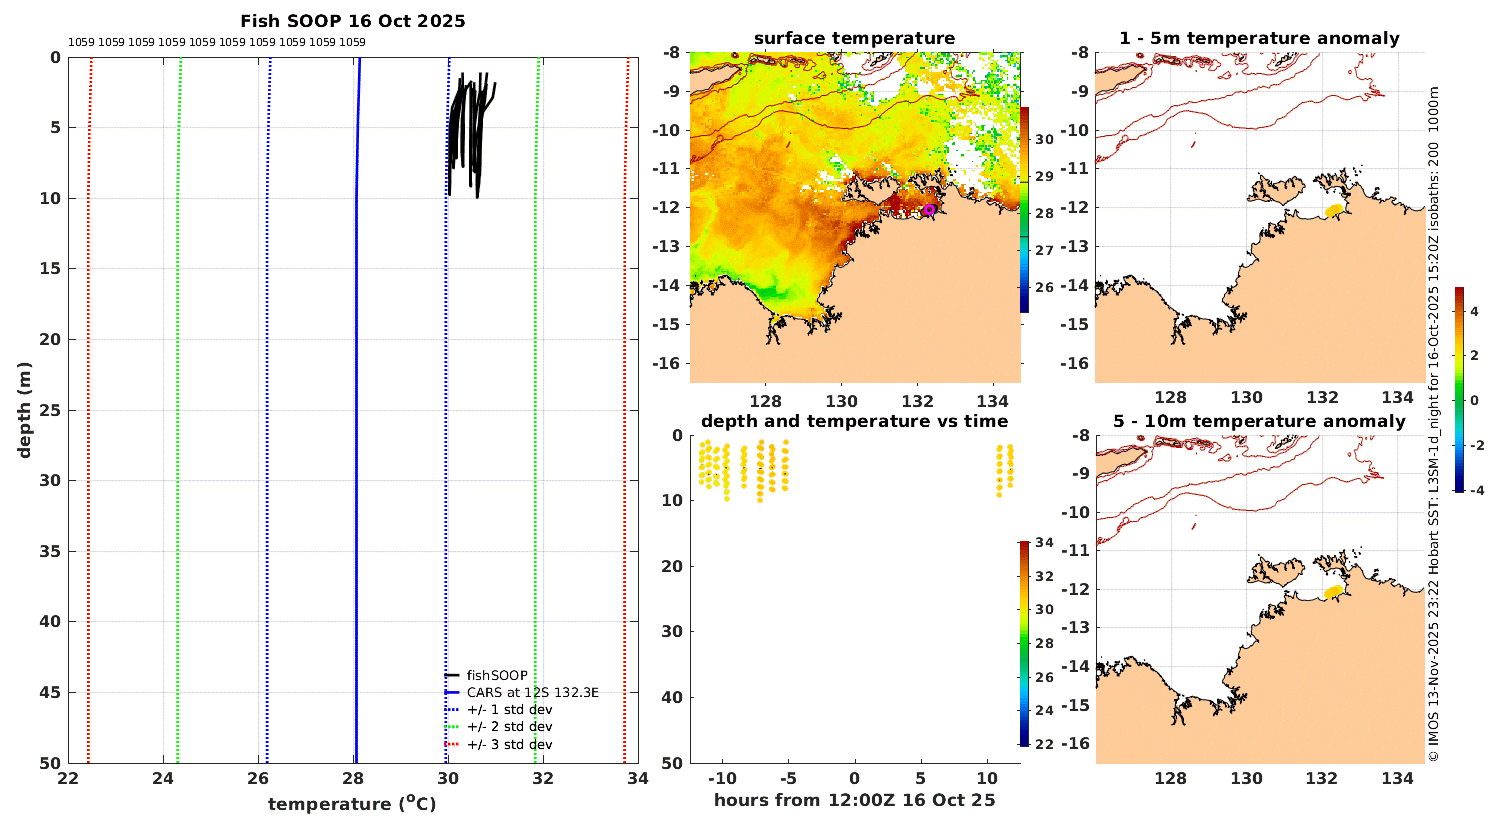Click the +/- 1 std dev legend marker
Image resolution: width=1500 pixels, height=820 pixels.
pyautogui.click(x=452, y=710)
